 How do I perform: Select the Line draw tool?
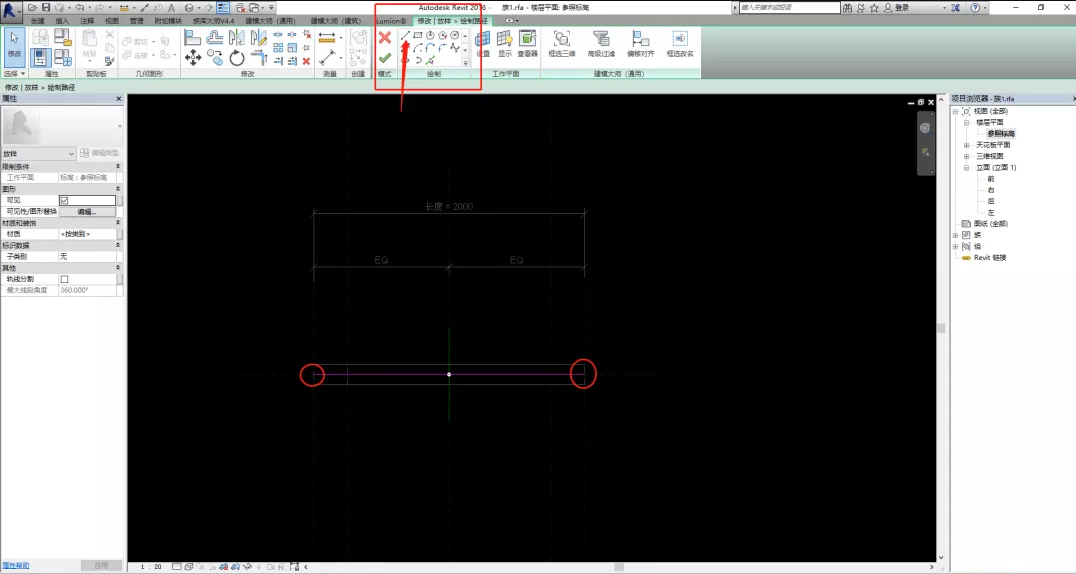point(405,35)
